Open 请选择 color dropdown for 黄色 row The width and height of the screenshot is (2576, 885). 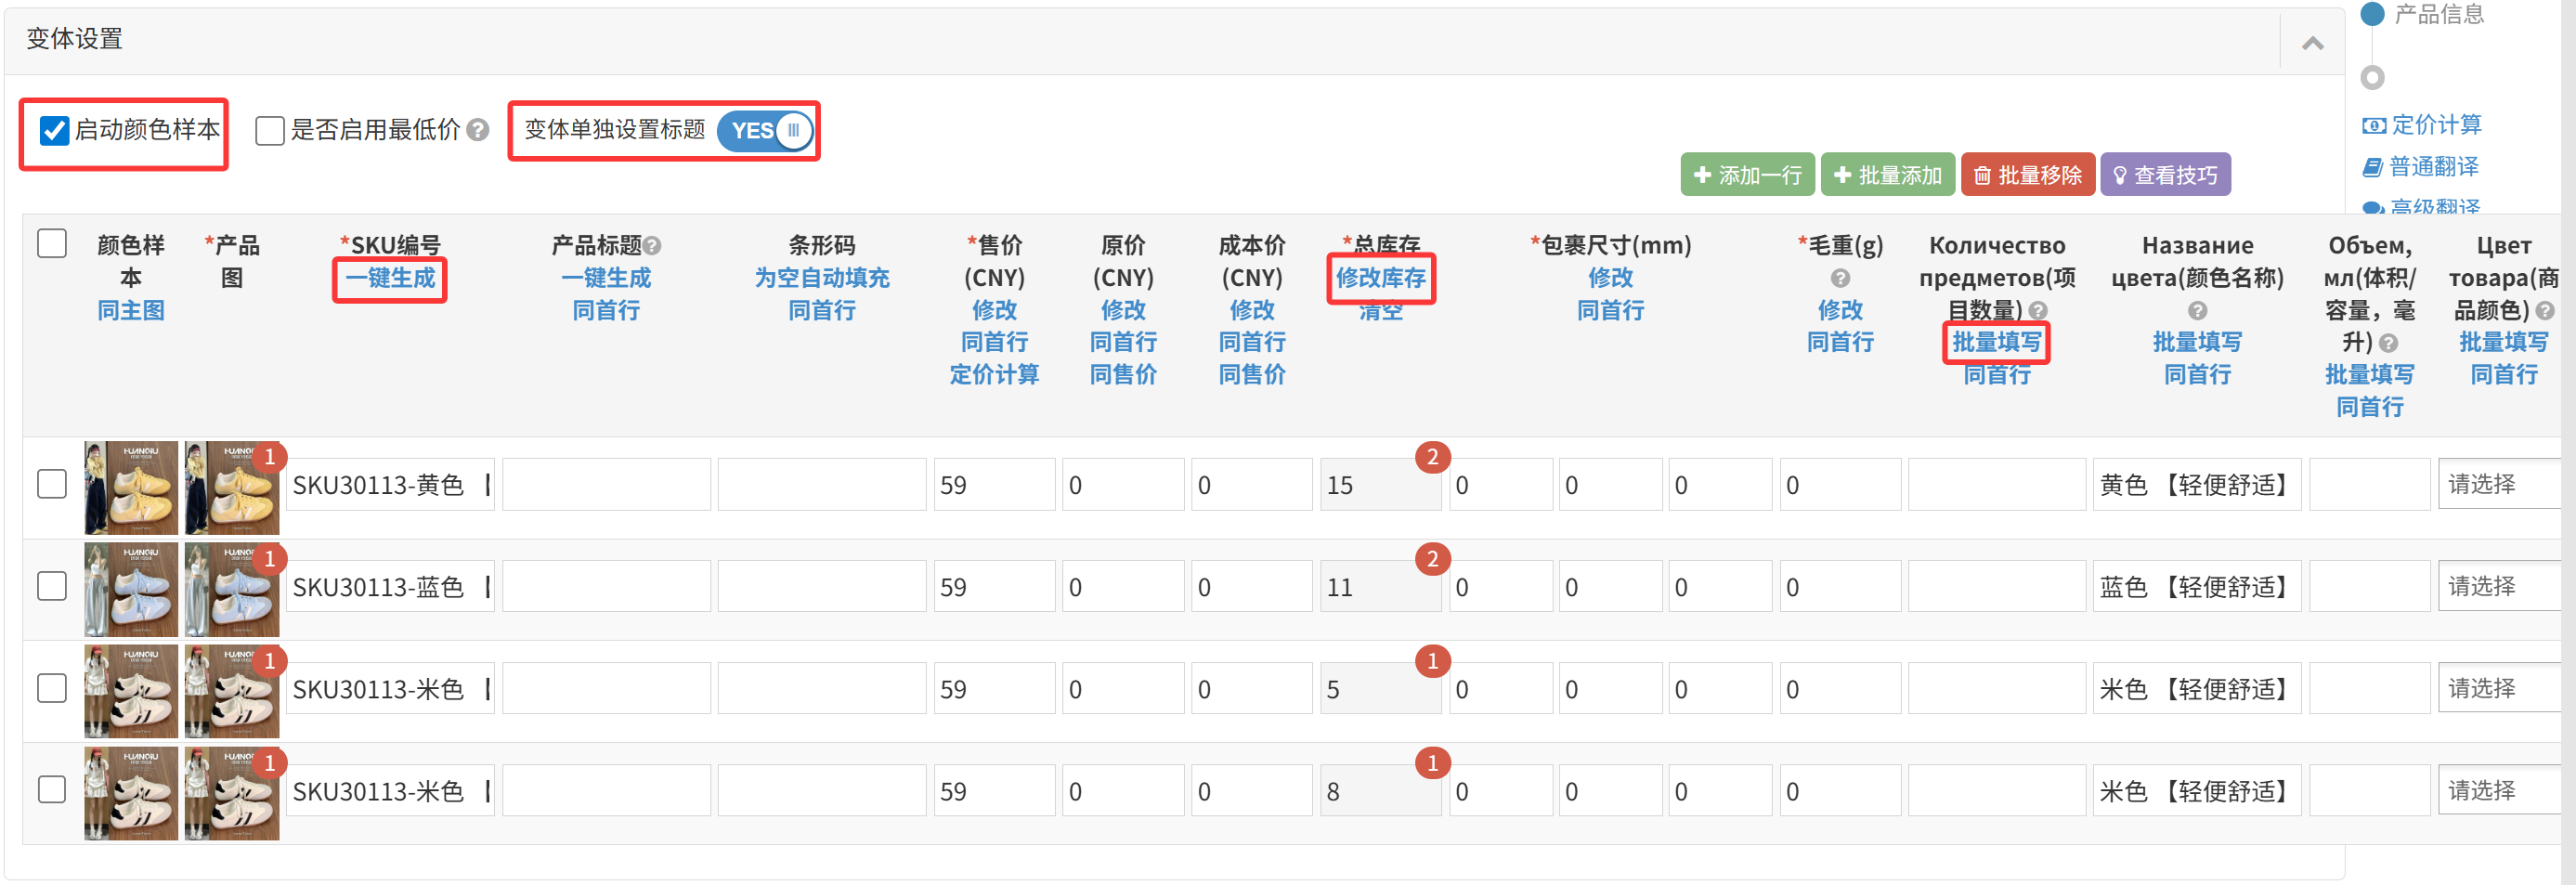(2502, 484)
